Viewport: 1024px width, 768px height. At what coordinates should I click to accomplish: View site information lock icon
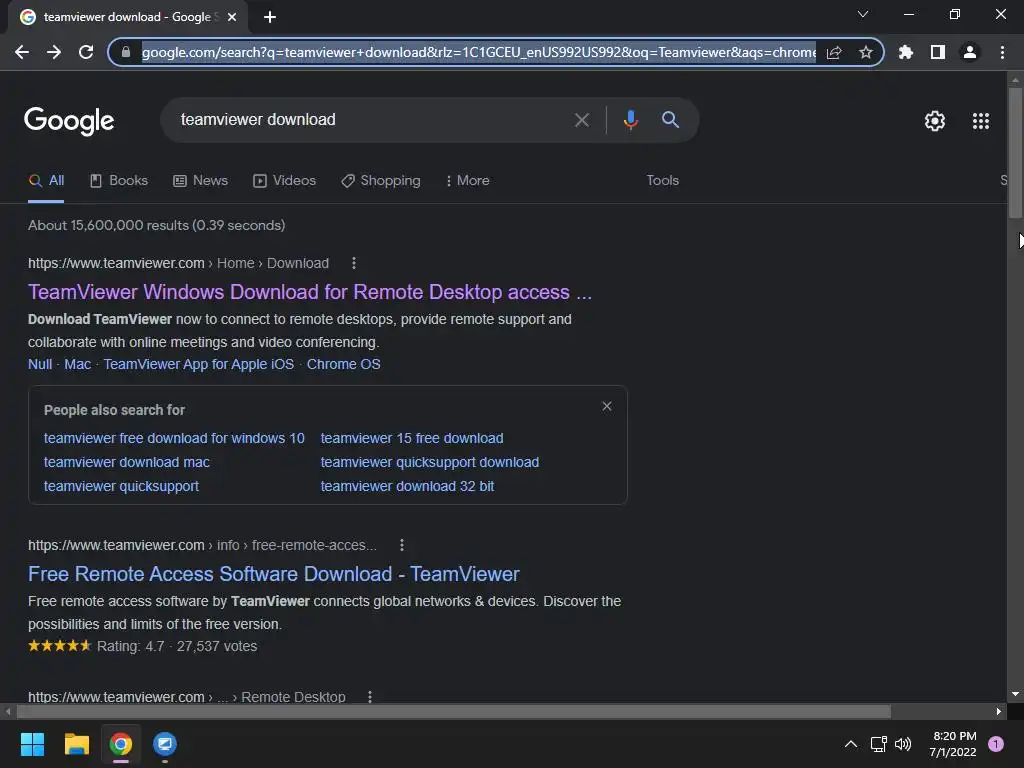pos(126,52)
